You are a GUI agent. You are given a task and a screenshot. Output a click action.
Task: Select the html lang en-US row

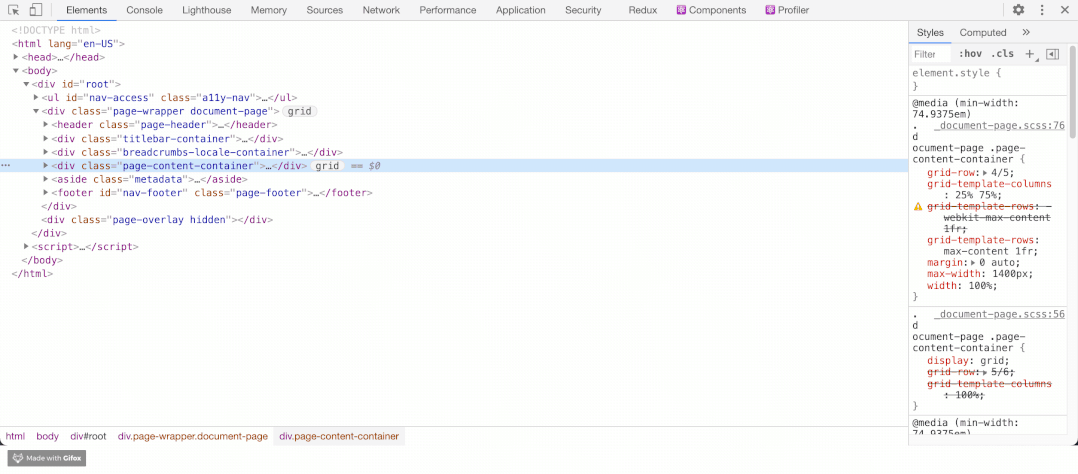tap(67, 43)
